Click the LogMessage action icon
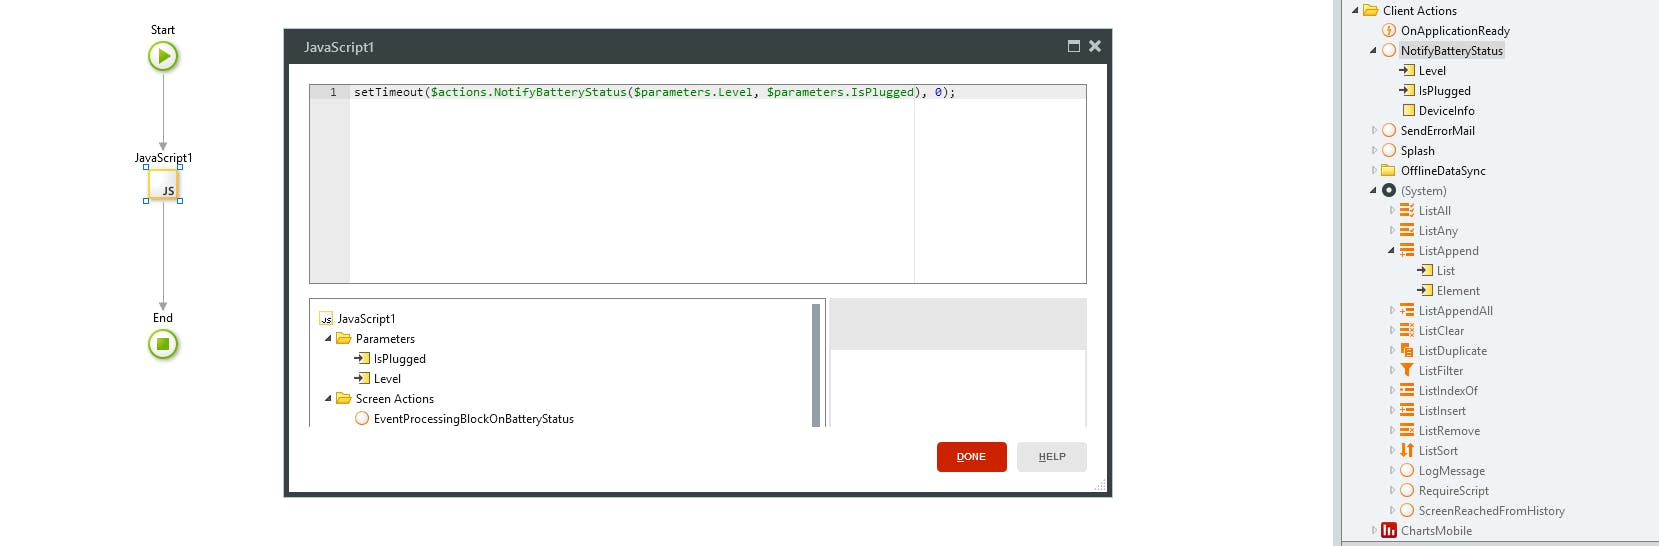Screen dimensions: 1659x546 [1407, 471]
